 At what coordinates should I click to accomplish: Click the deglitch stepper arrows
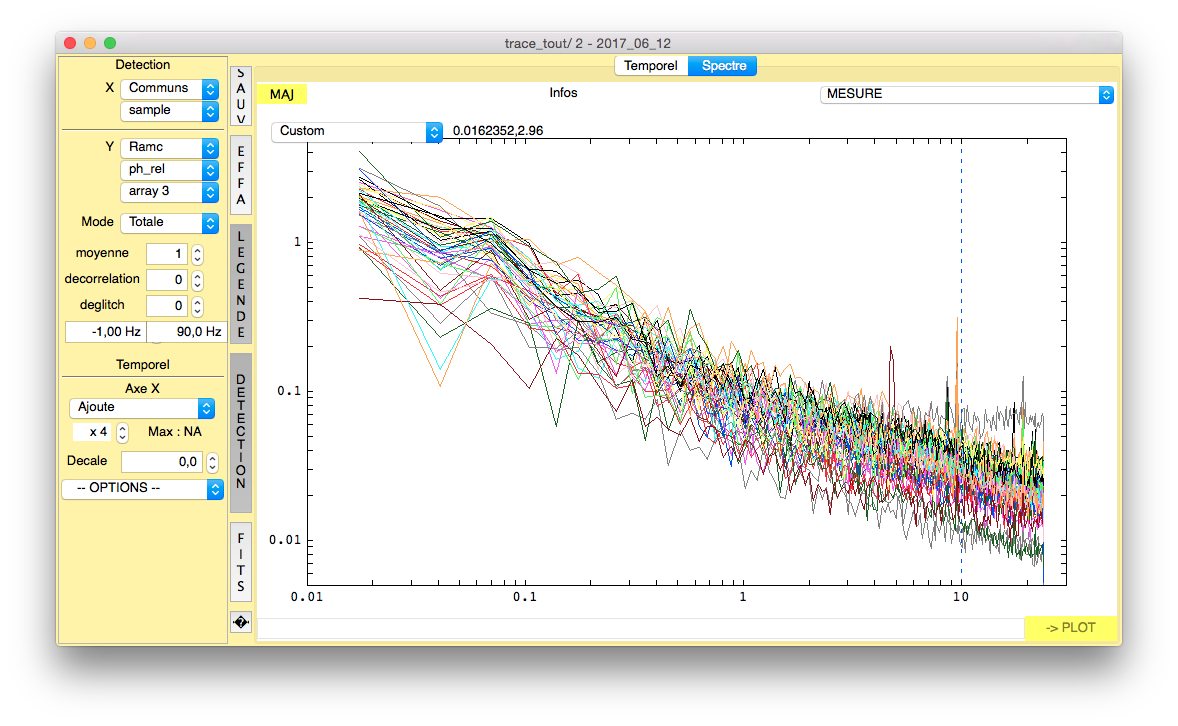tap(197, 306)
